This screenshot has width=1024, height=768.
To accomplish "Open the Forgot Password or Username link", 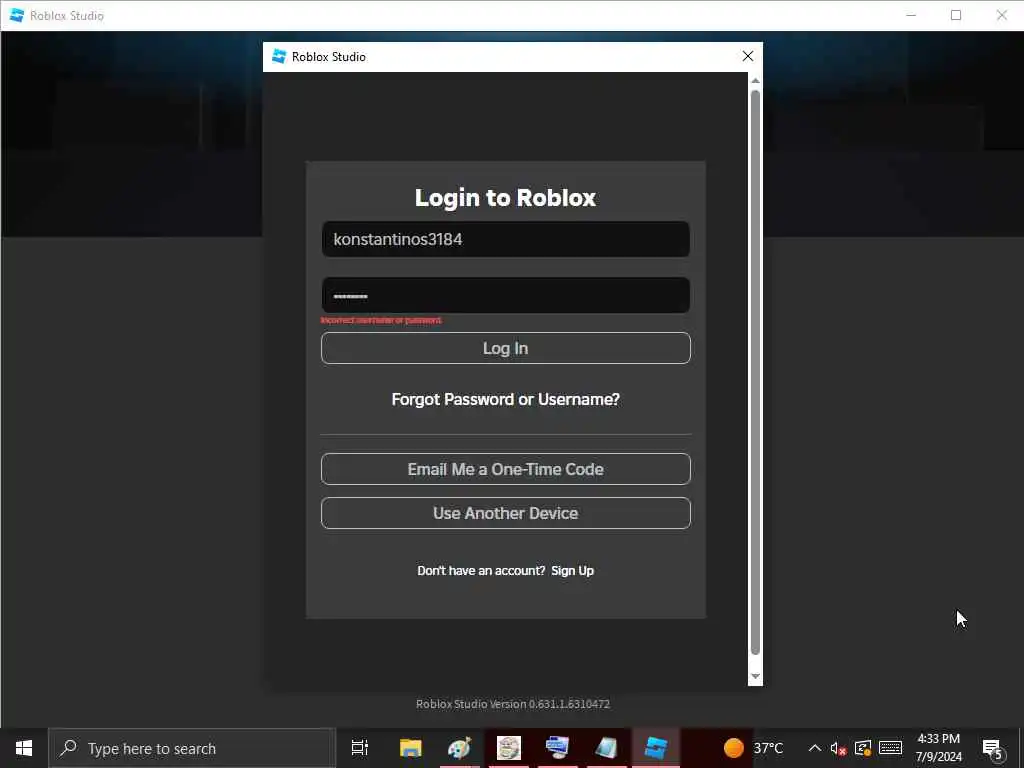I will tap(505, 399).
